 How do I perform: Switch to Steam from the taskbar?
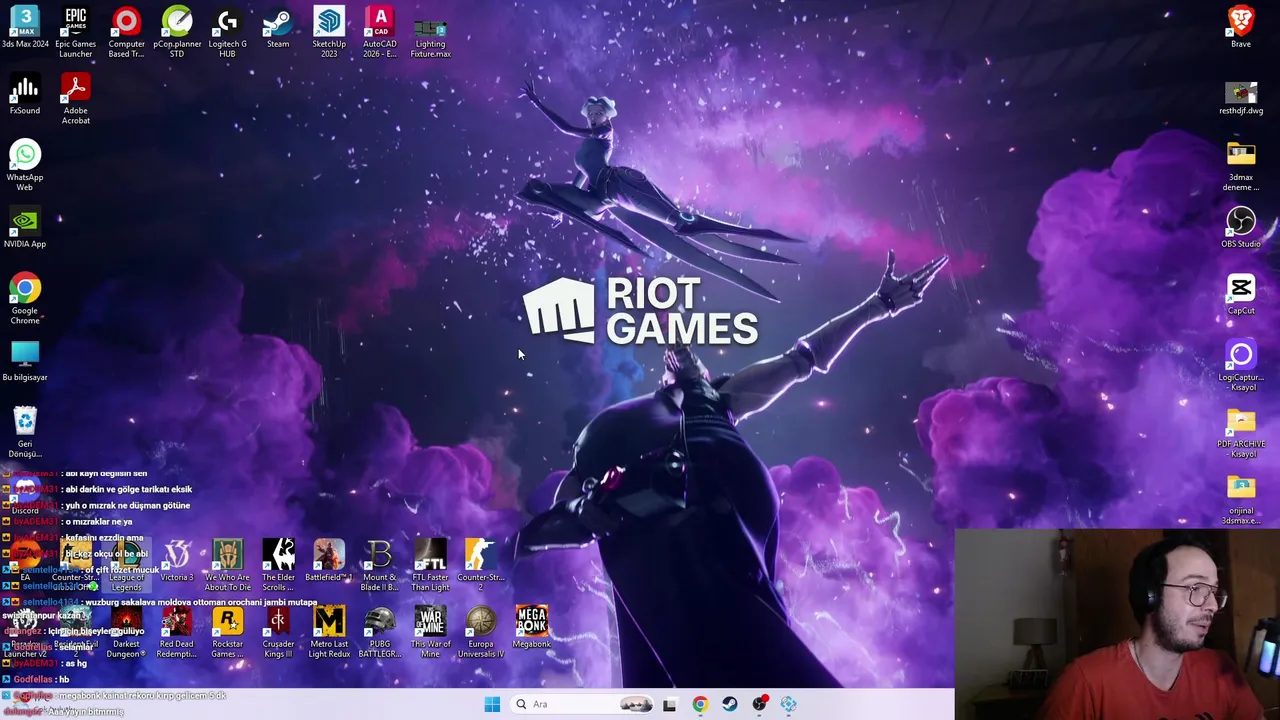730,704
